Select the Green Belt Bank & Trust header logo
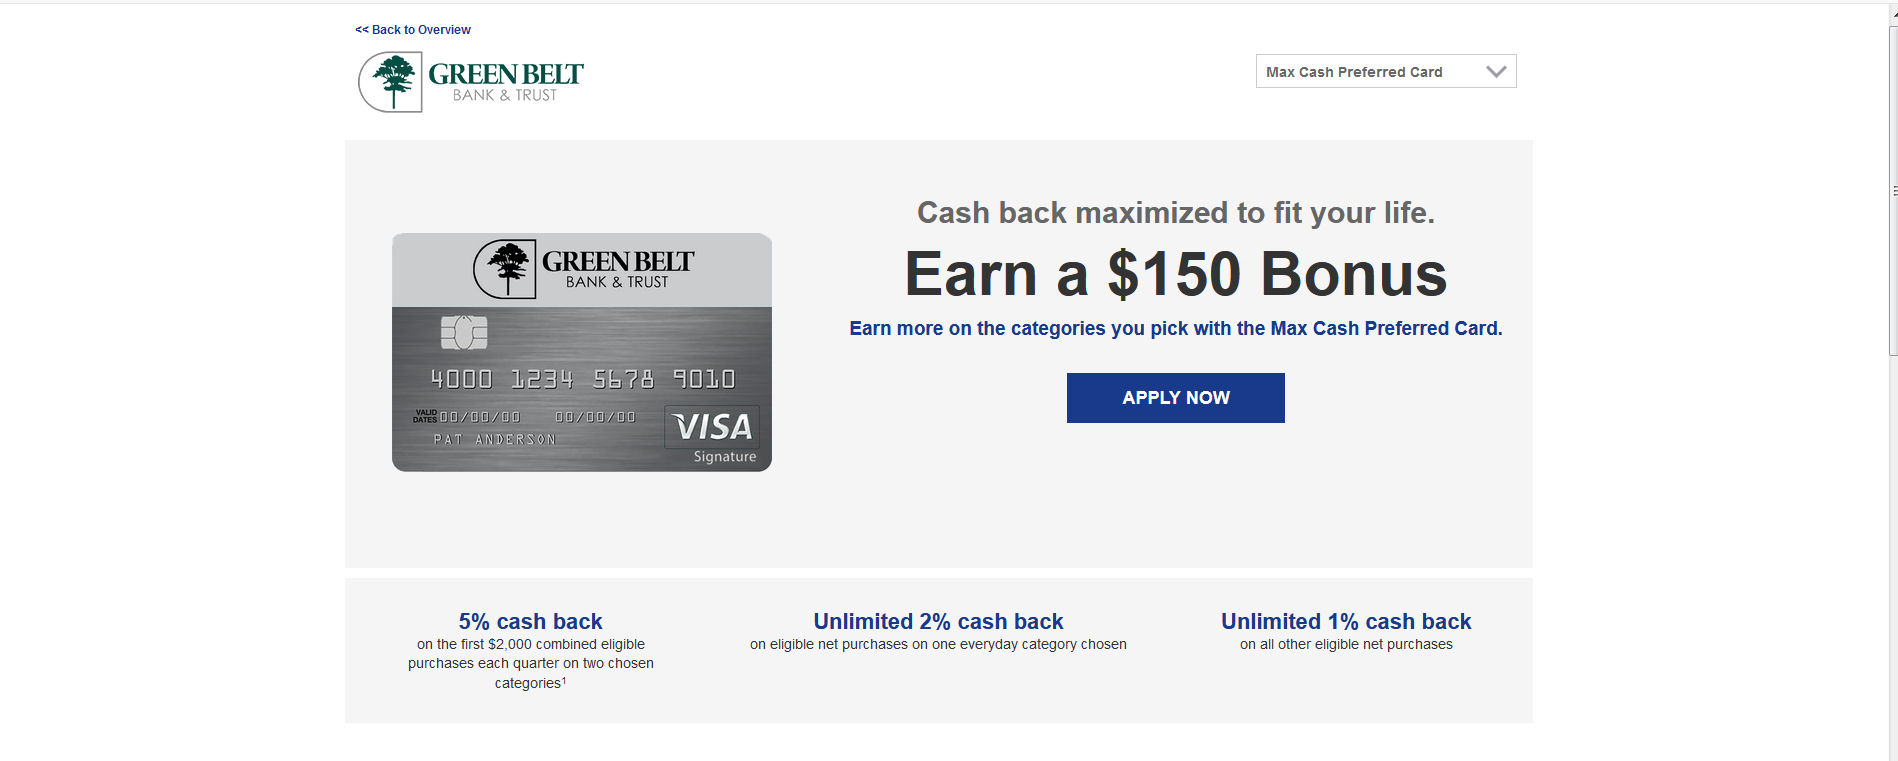Screen dimensions: 1898x761 [x=470, y=80]
